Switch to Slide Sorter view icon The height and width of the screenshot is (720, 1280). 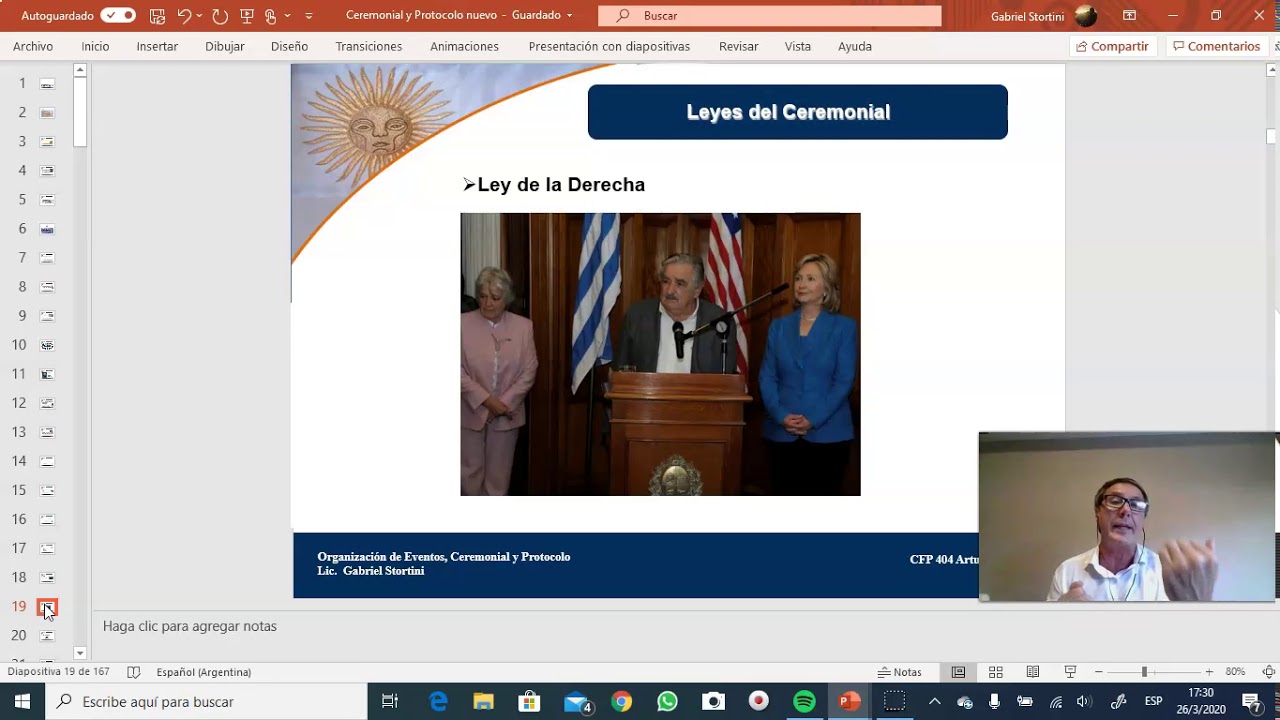pos(995,672)
